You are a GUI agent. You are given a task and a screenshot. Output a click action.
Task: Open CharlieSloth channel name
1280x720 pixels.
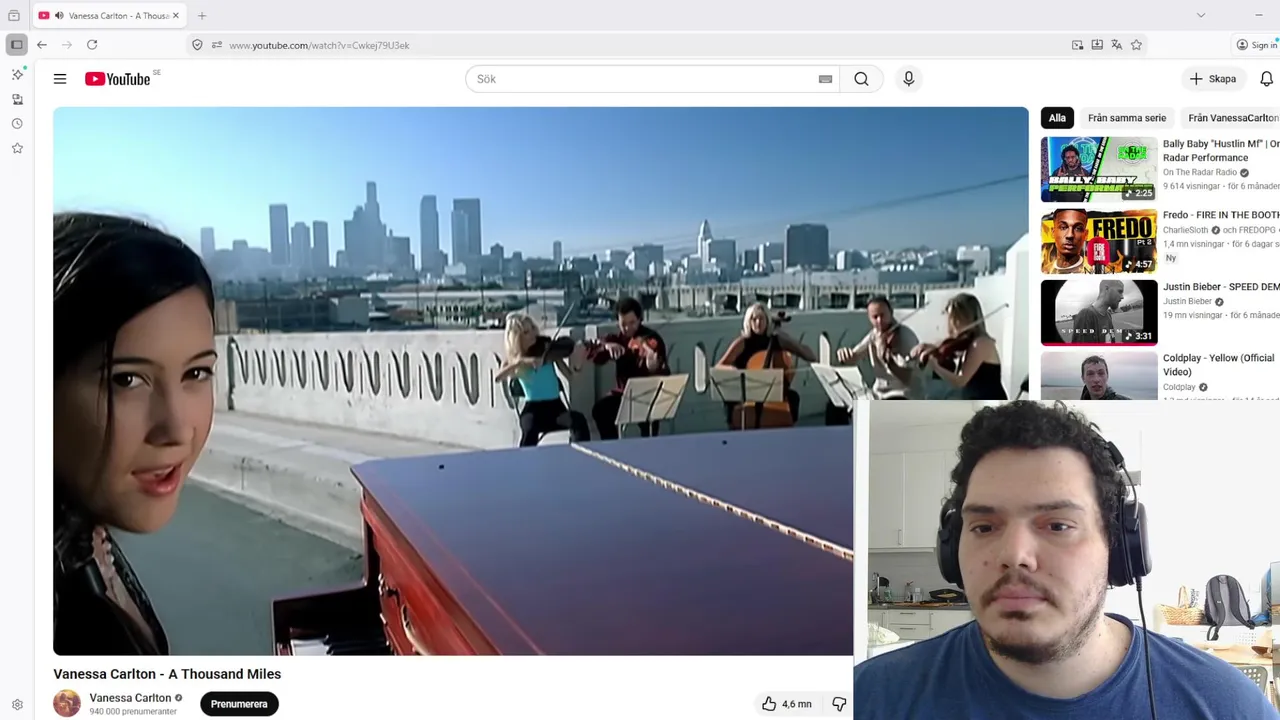point(1187,230)
